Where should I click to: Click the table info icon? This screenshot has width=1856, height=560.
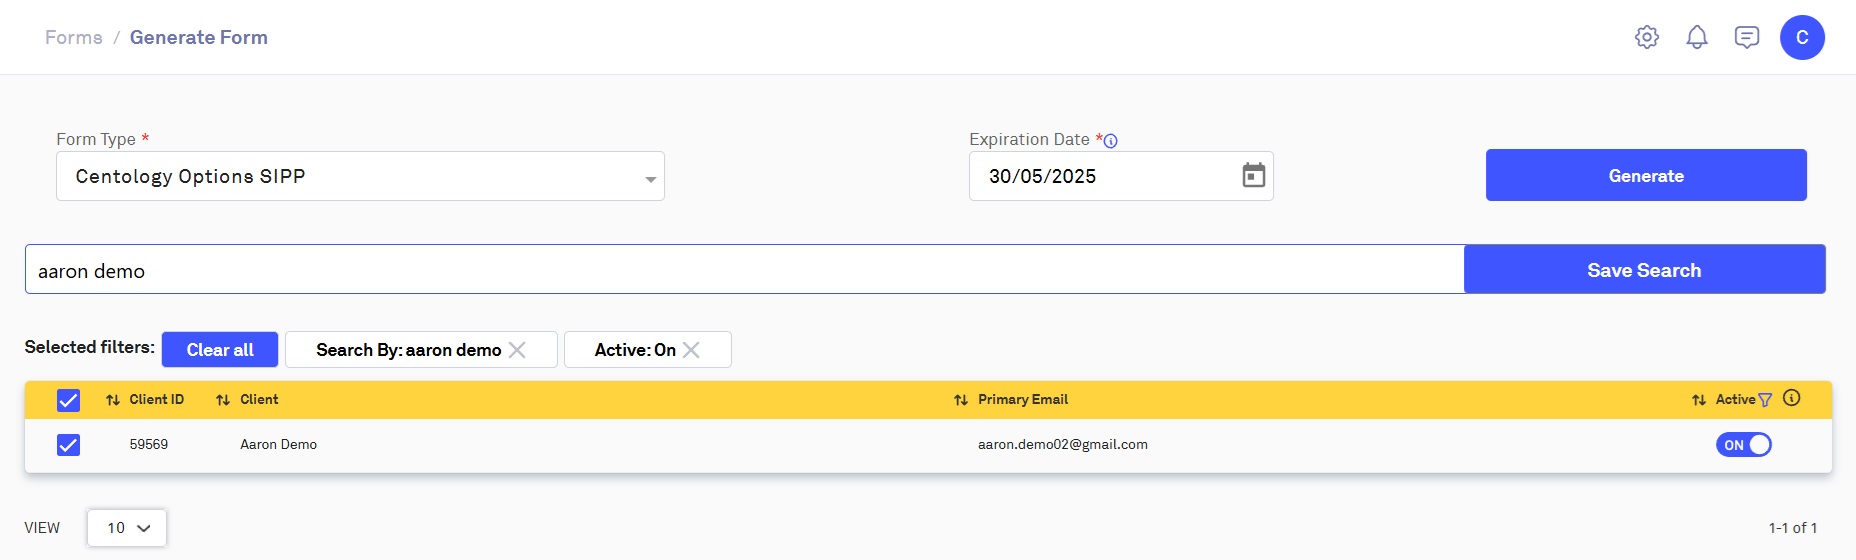tap(1792, 398)
